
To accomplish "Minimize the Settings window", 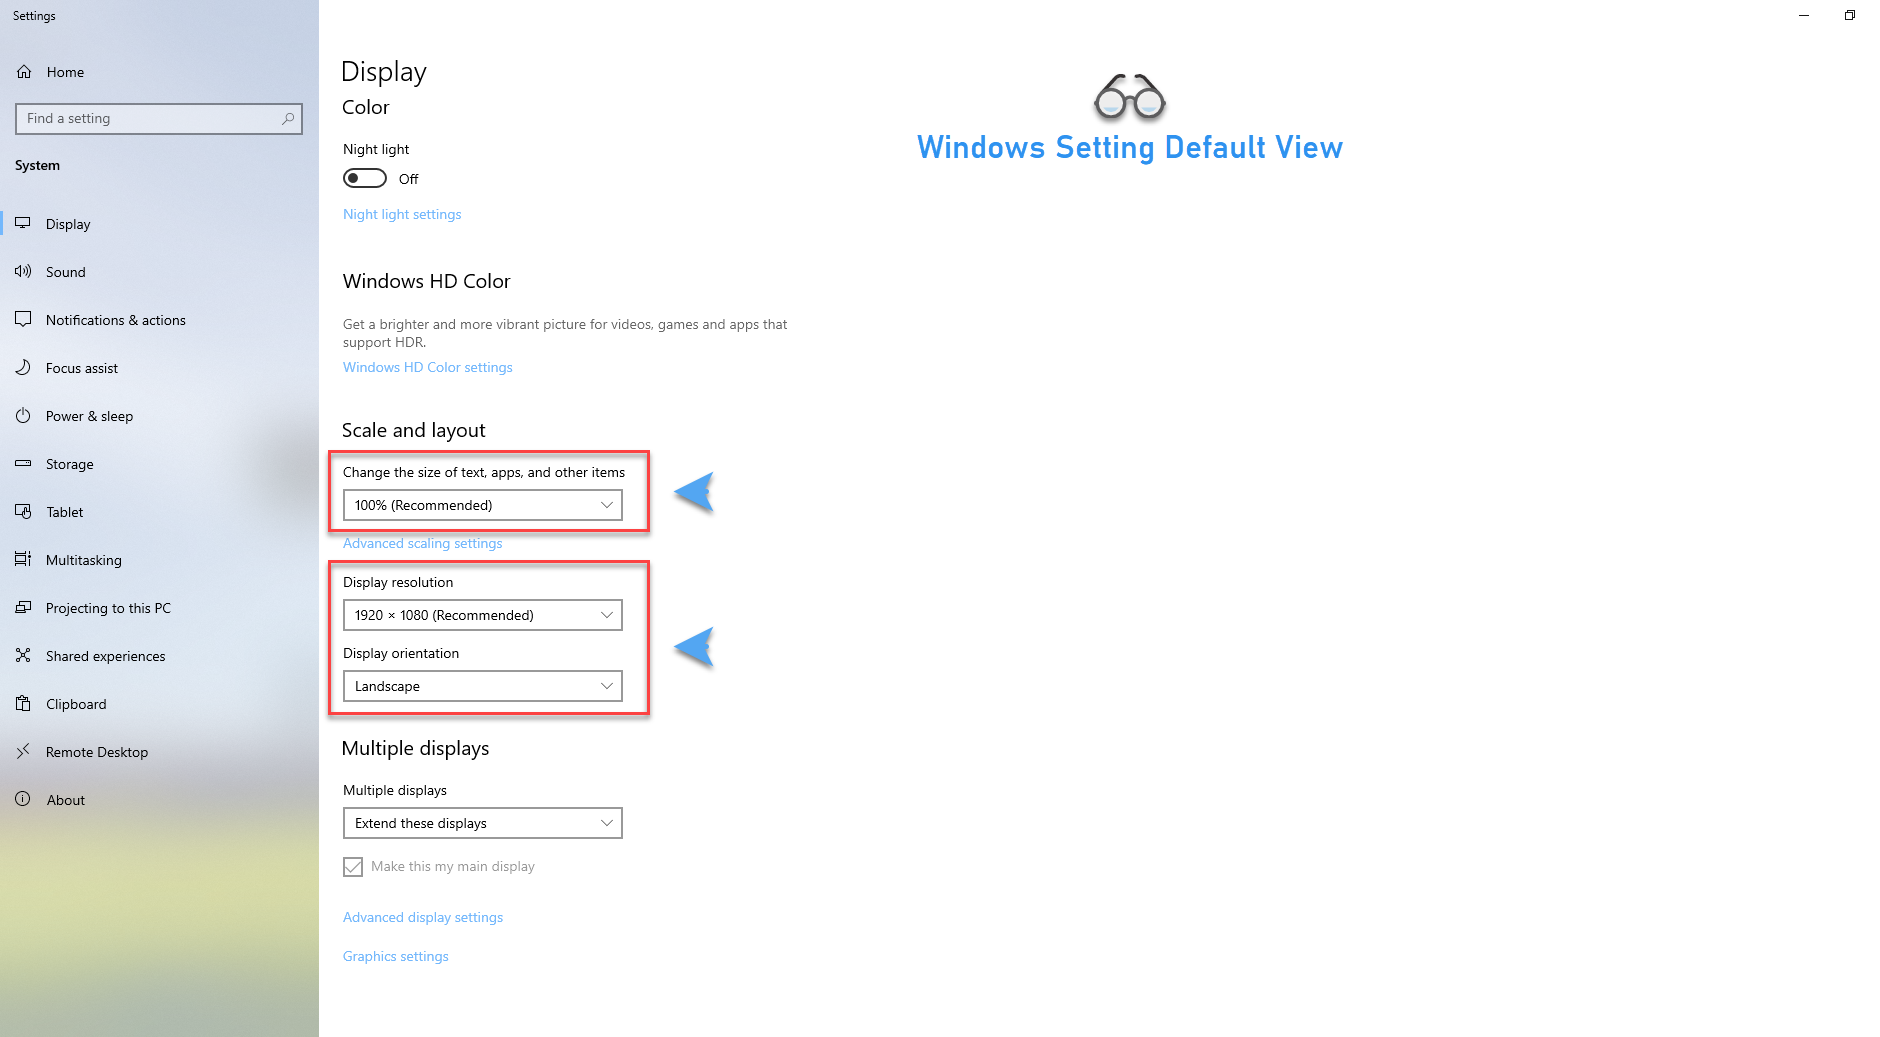I will point(1804,15).
